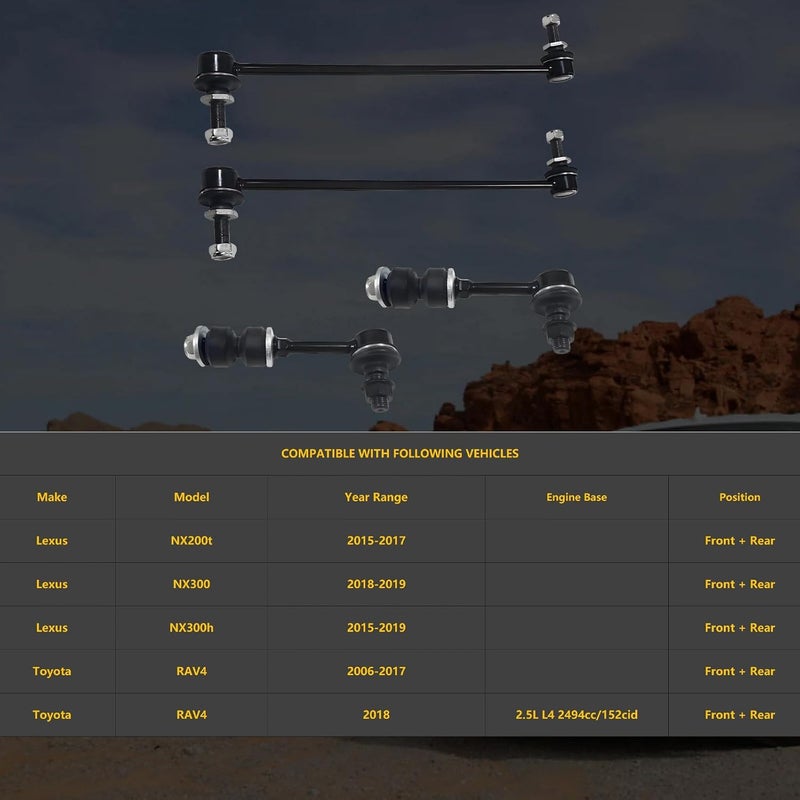Click the 'Make' column header

pyautogui.click(x=52, y=497)
